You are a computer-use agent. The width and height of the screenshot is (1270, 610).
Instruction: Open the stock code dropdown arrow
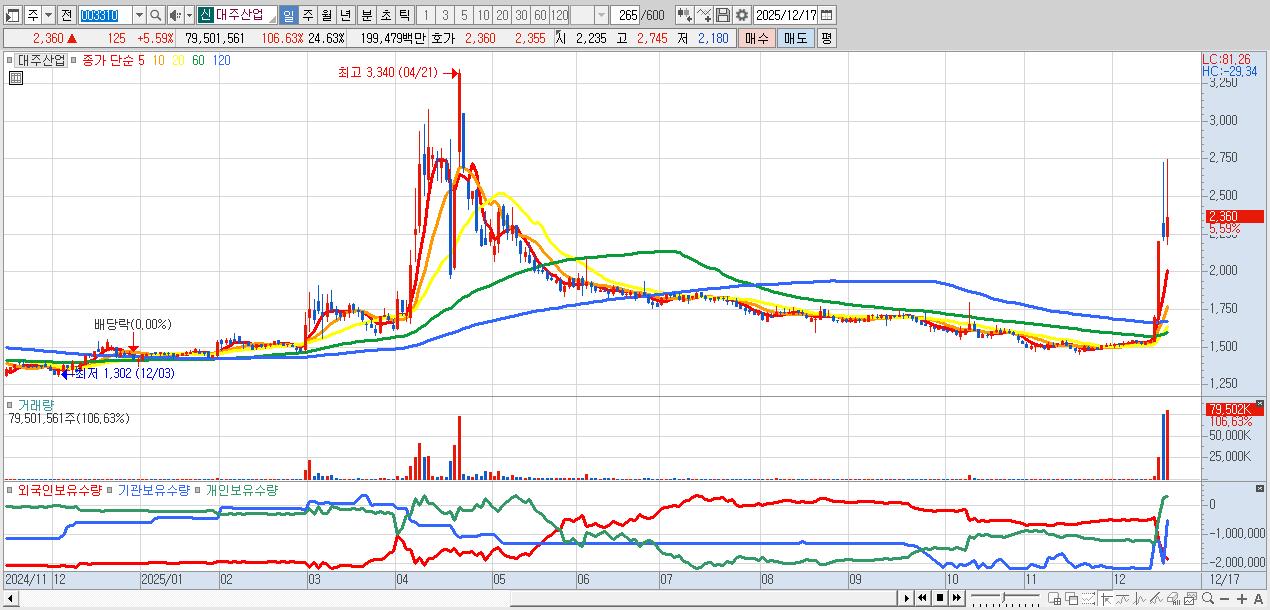click(x=139, y=15)
